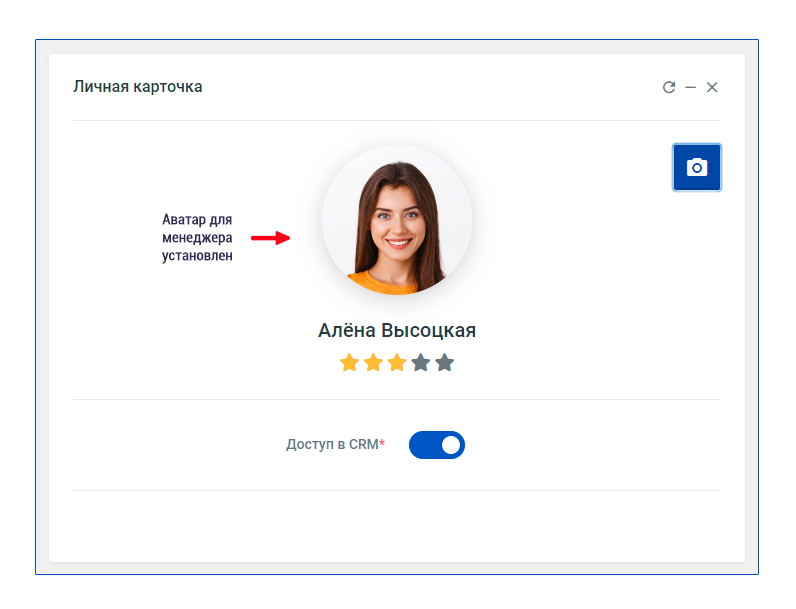The image size is (796, 609).
Task: Refresh the personal card panel
Action: click(669, 87)
